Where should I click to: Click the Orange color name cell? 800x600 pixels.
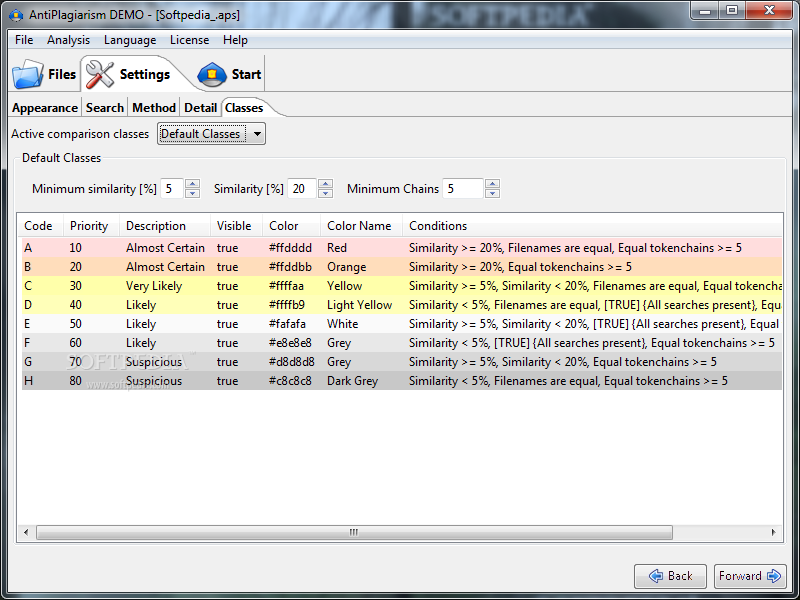click(x=346, y=267)
